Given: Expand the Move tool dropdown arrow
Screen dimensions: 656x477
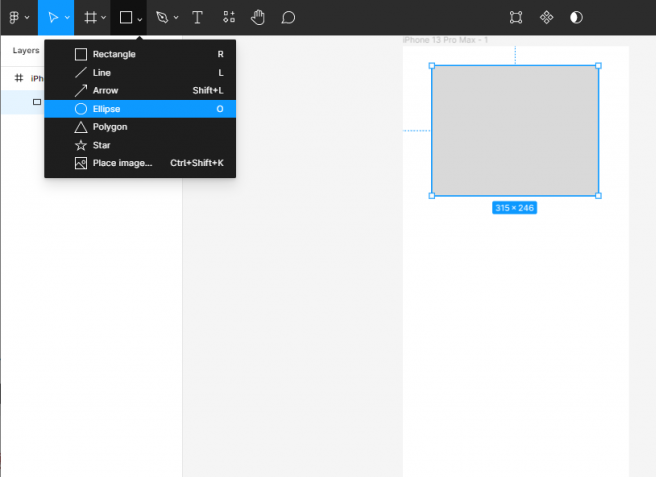Looking at the screenshot, I should click(x=67, y=18).
